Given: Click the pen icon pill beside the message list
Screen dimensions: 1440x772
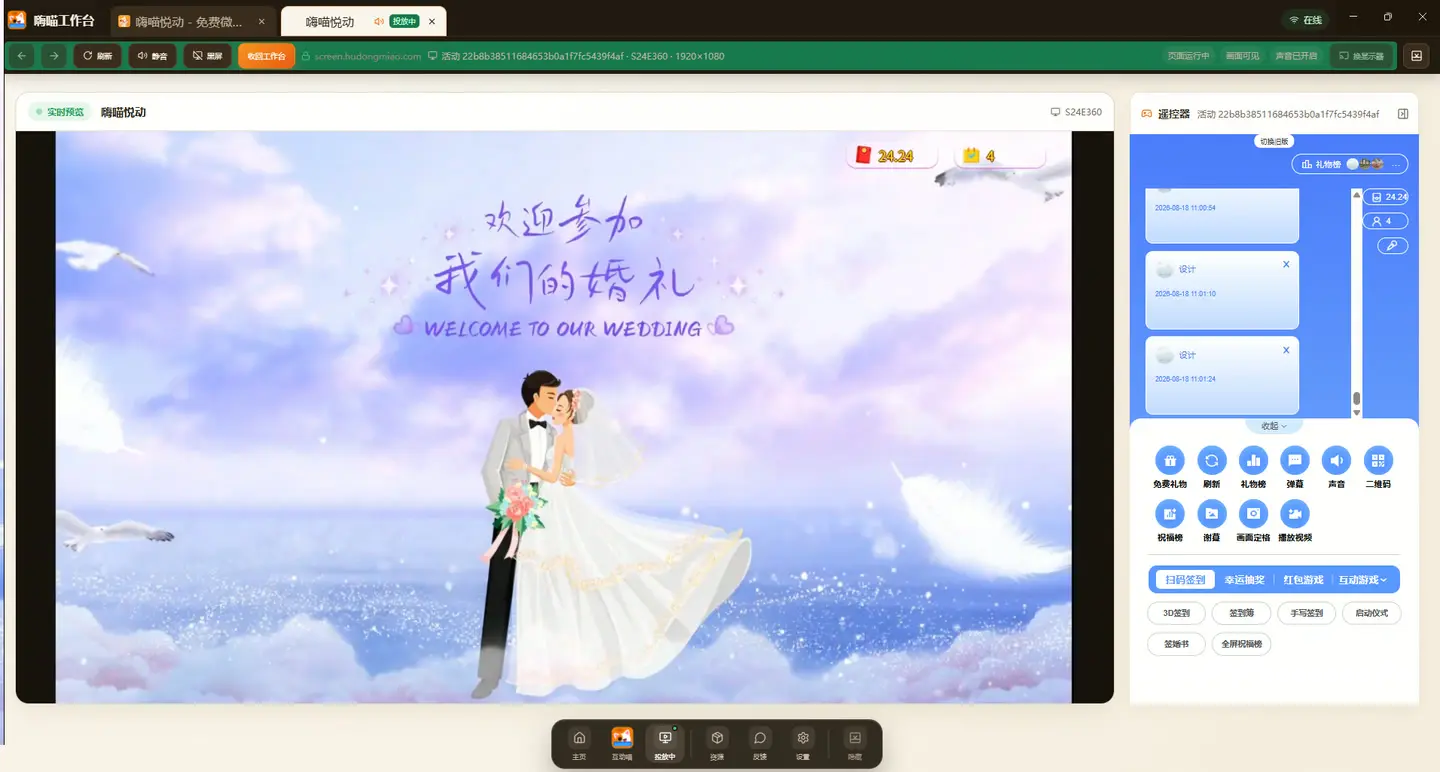Looking at the screenshot, I should tap(1393, 246).
